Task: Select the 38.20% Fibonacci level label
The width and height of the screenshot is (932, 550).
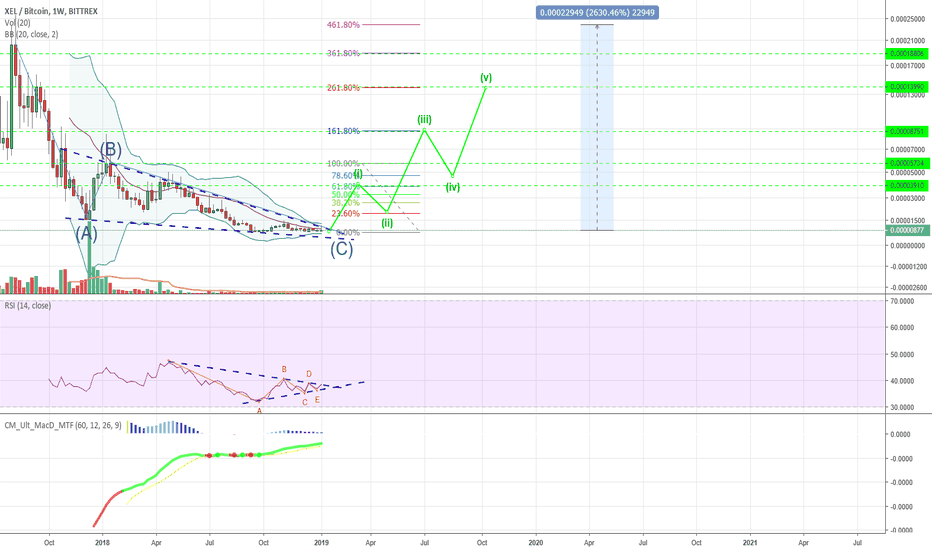Action: (x=345, y=203)
